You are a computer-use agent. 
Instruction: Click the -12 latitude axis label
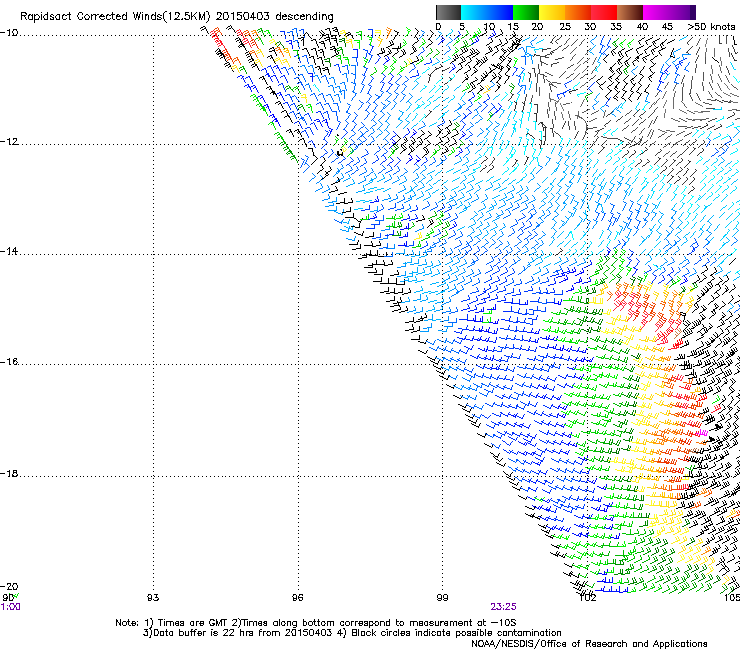coord(9,142)
